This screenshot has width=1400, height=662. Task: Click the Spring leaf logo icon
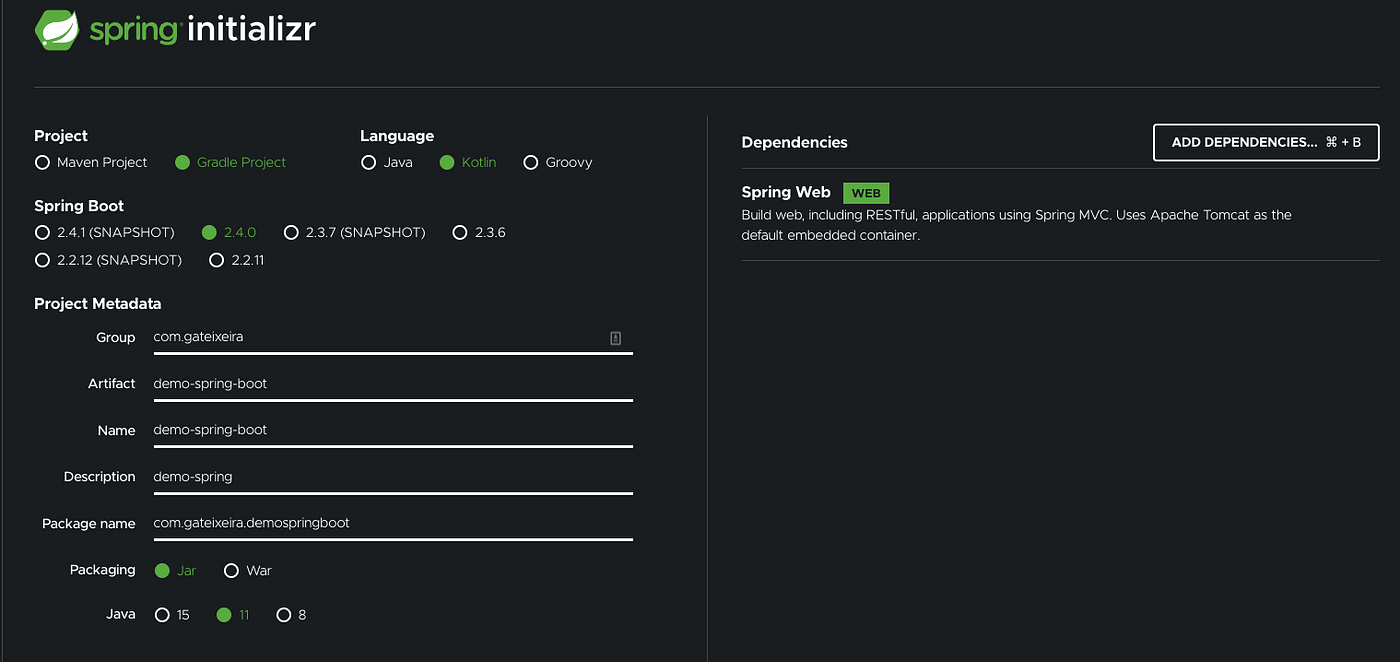(56, 29)
